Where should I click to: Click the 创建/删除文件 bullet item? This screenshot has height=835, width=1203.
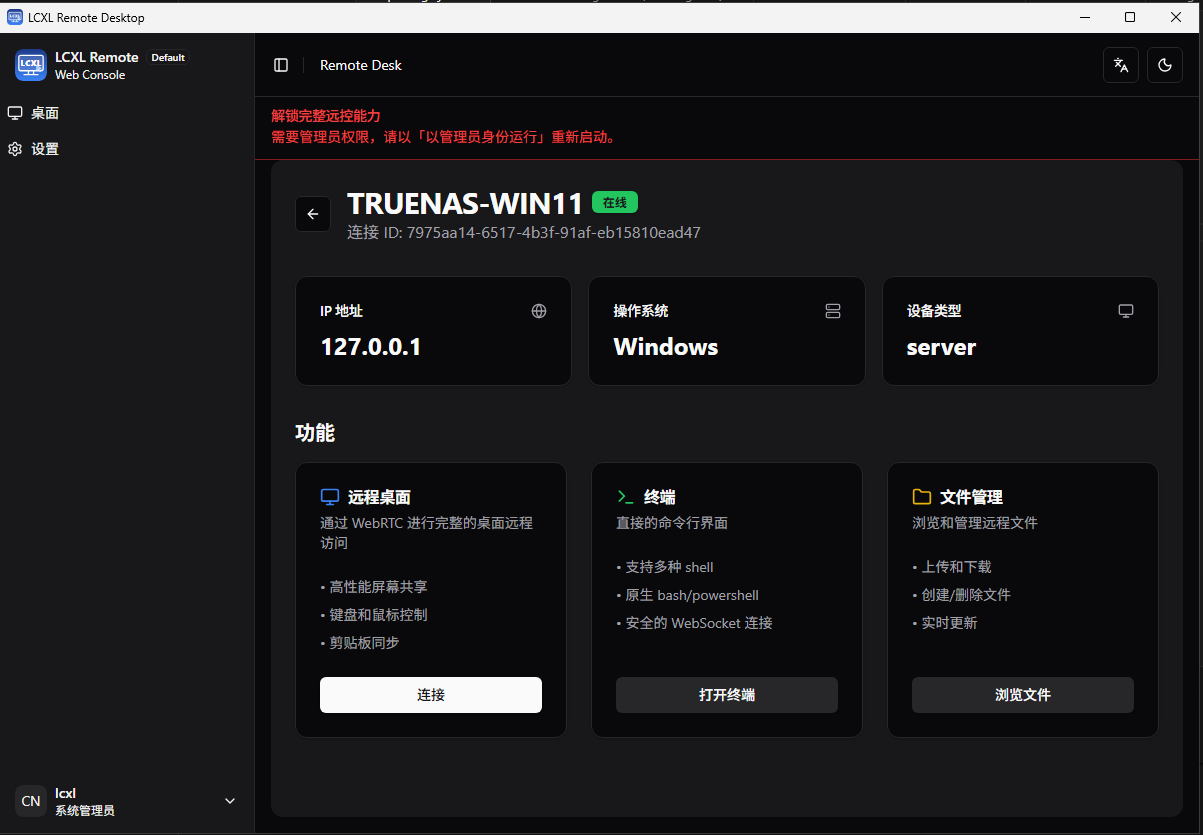(x=962, y=595)
